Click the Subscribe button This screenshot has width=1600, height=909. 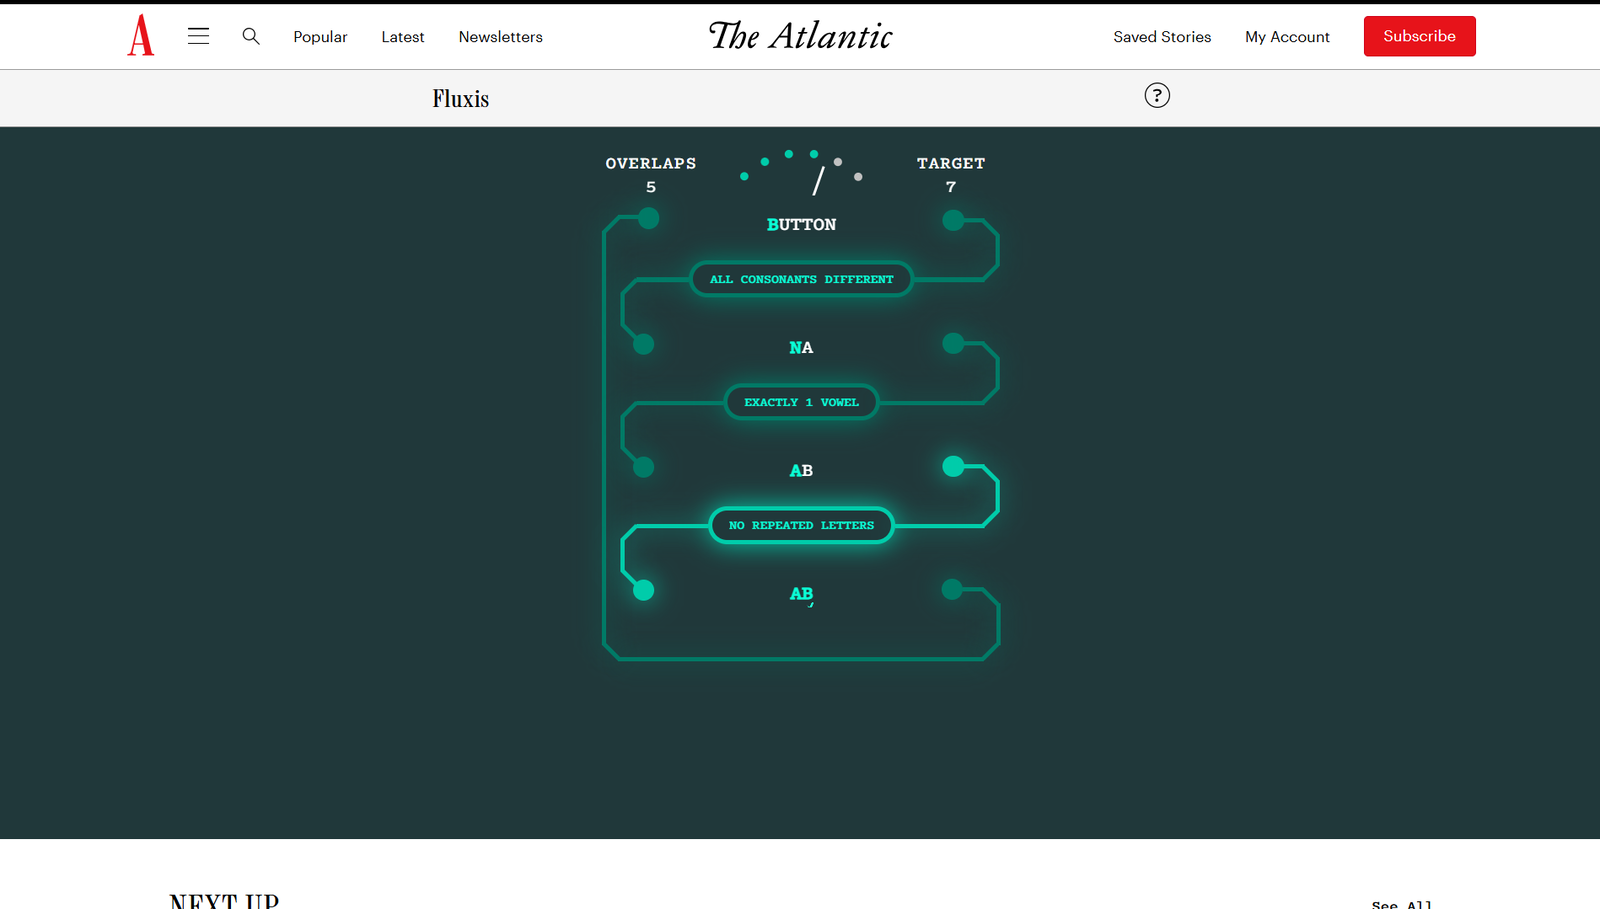coord(1419,36)
